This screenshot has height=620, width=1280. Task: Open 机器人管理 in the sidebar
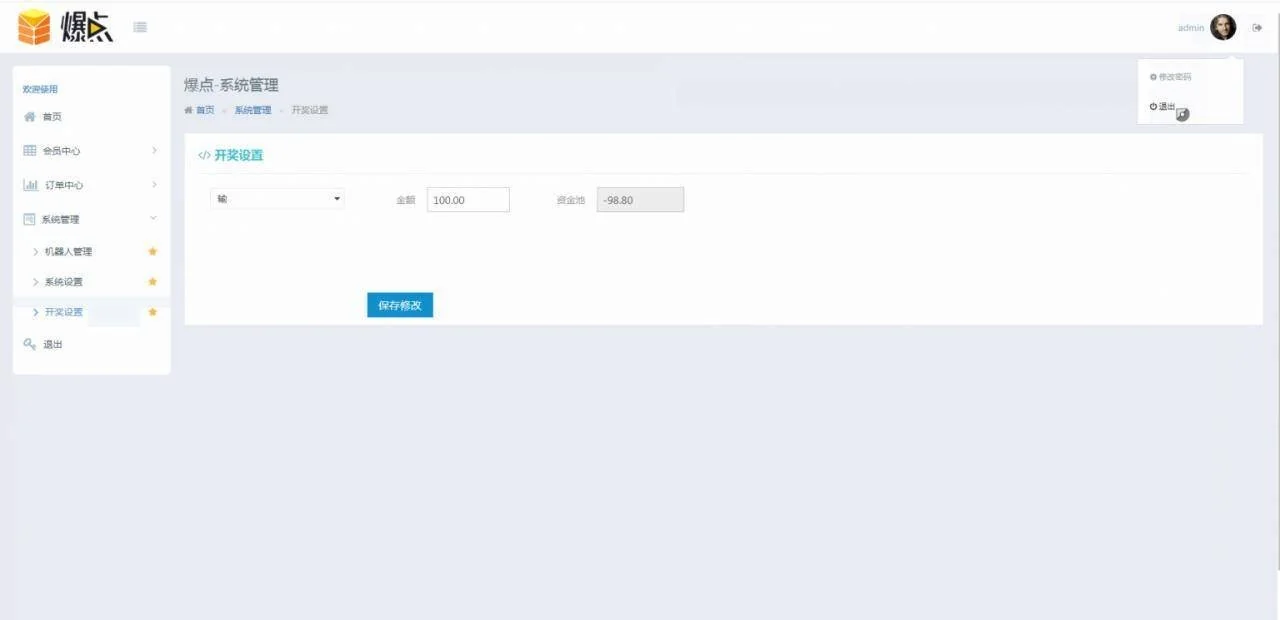tap(68, 252)
